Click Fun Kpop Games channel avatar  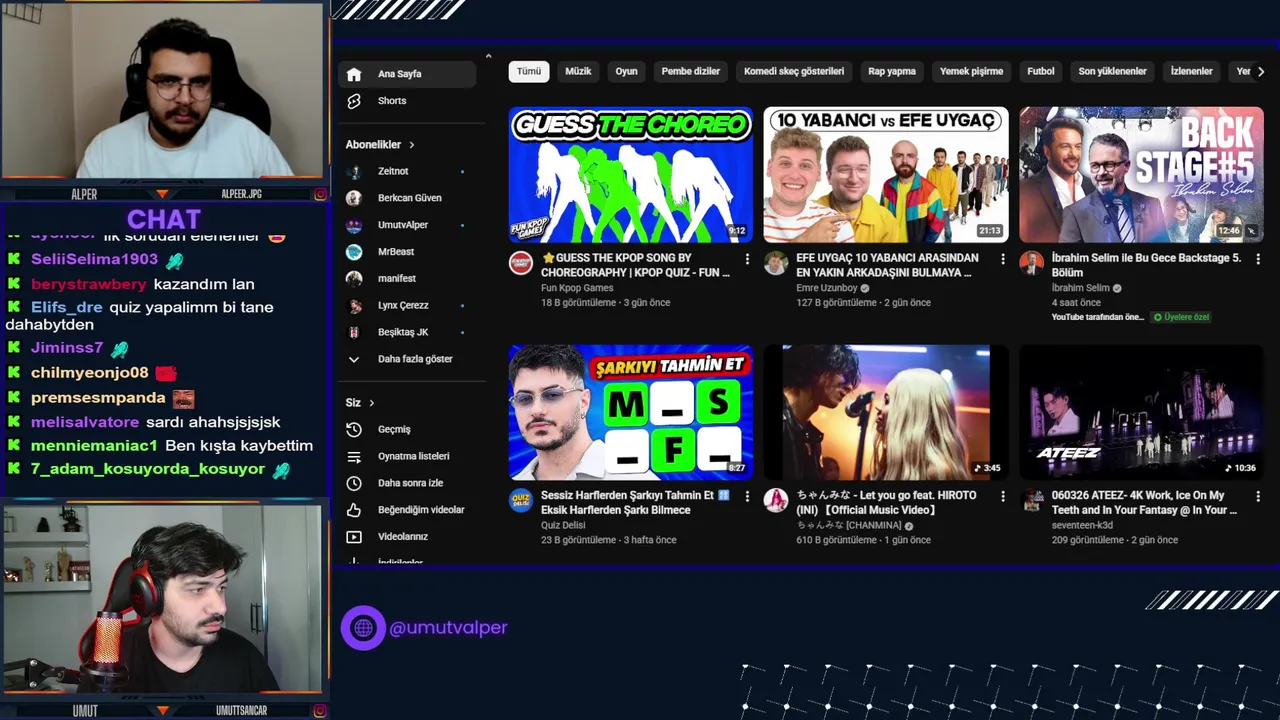pos(521,263)
